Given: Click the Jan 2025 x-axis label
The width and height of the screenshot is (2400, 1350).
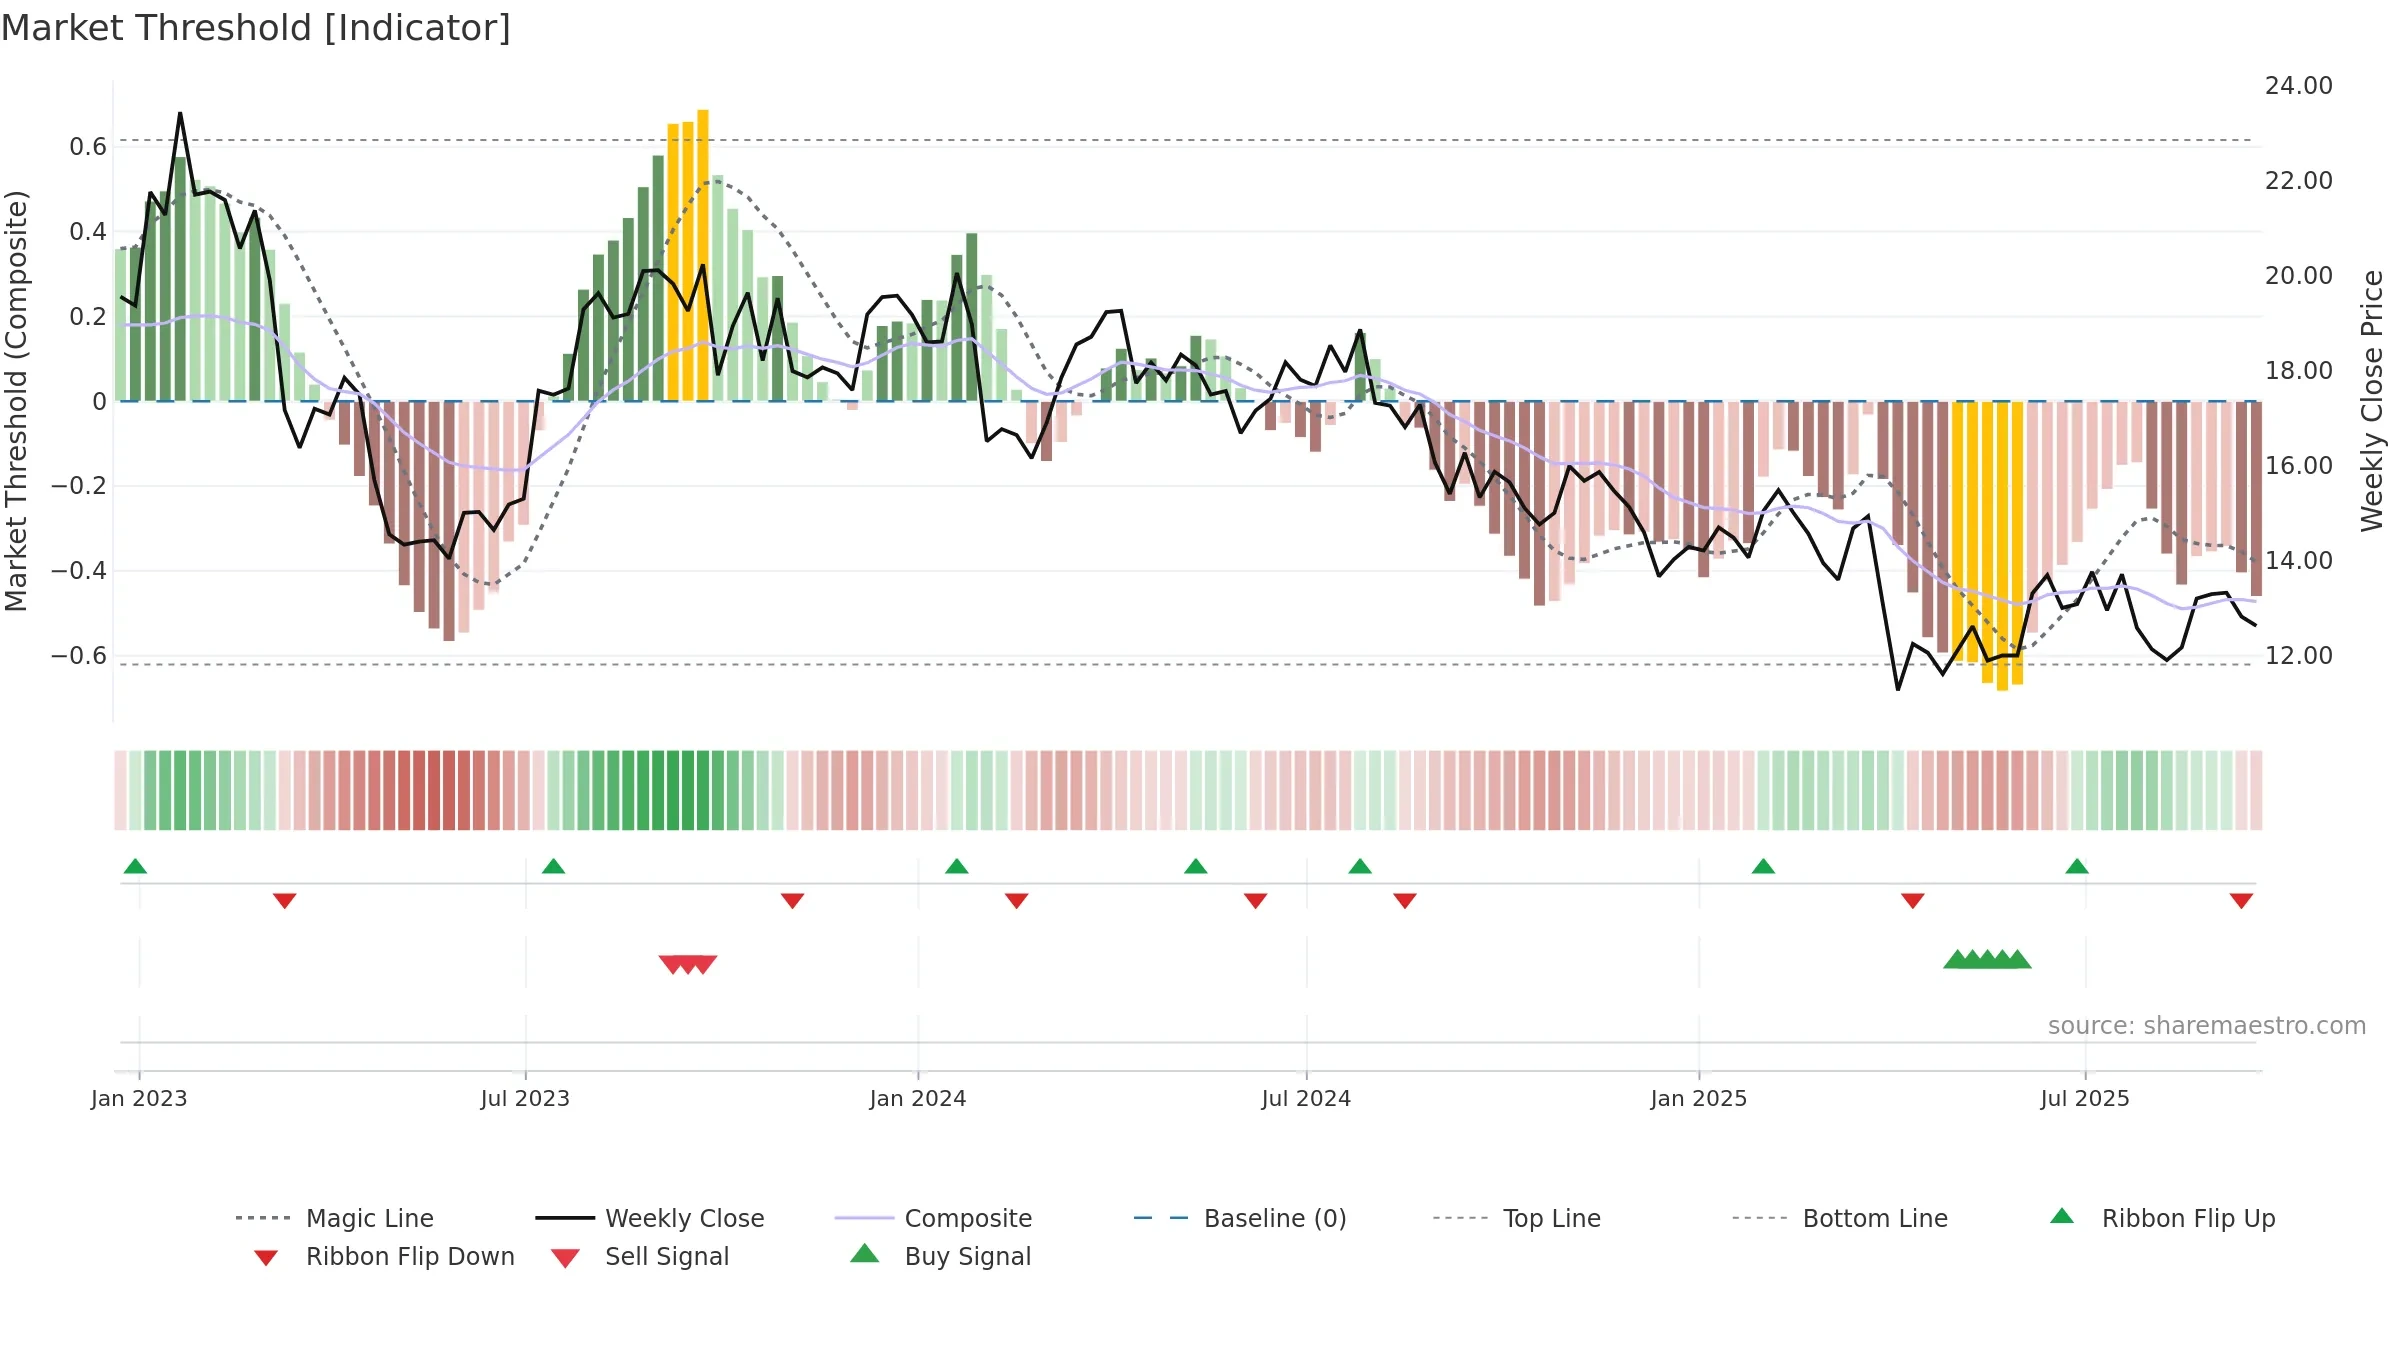Looking at the screenshot, I should pos(1699,1098).
